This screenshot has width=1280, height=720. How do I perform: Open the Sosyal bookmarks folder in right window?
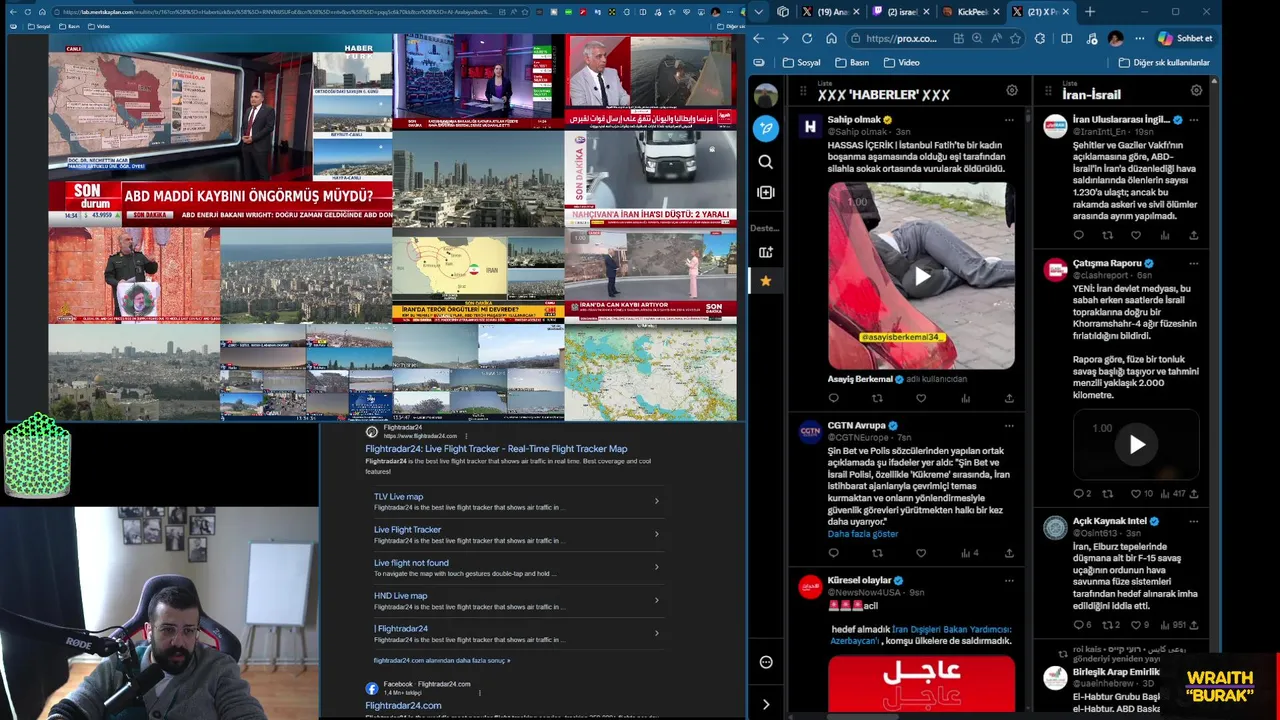click(802, 62)
